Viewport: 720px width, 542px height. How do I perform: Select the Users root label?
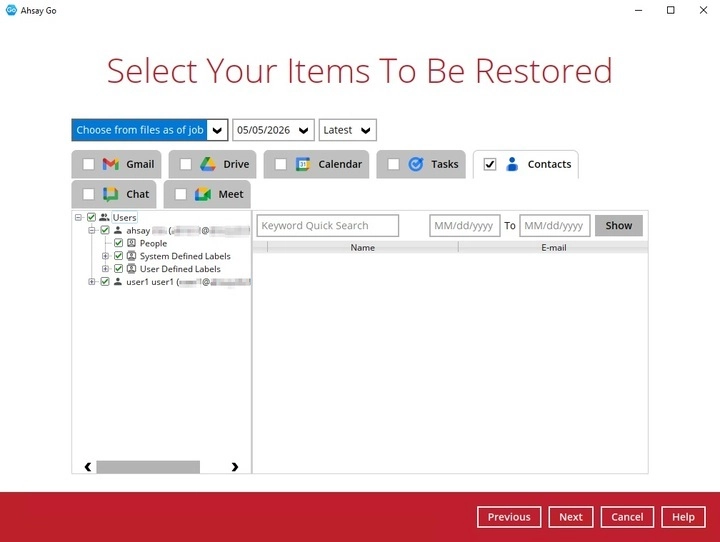coord(124,217)
